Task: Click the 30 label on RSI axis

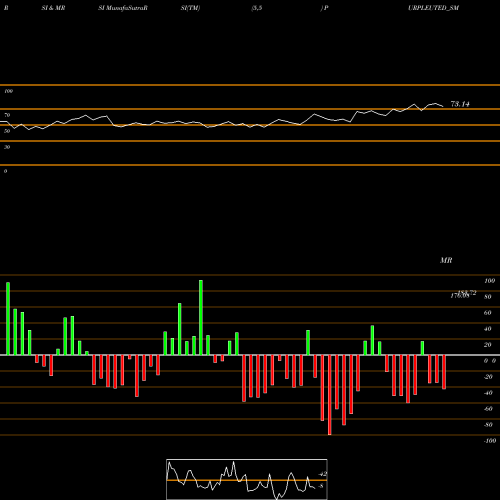Action: [7, 147]
